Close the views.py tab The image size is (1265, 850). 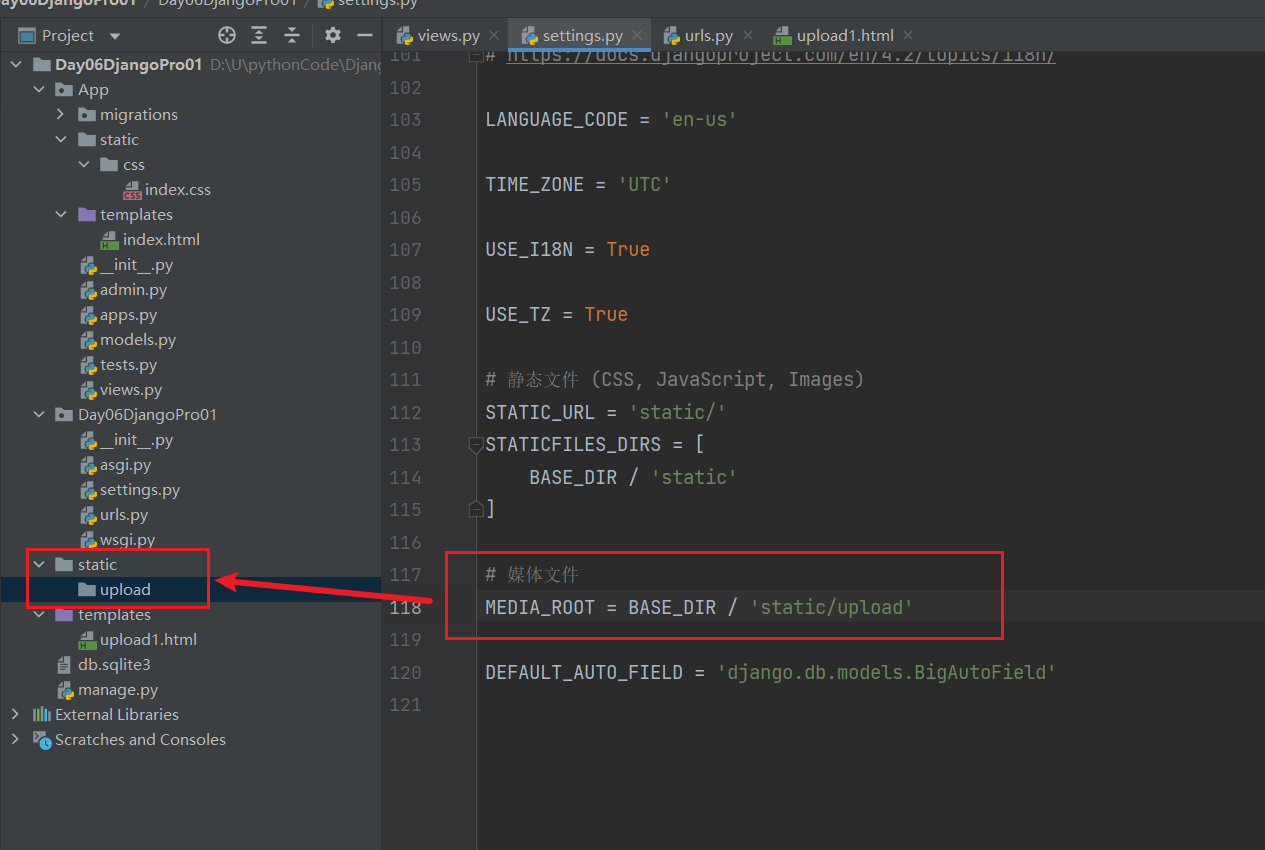[493, 36]
